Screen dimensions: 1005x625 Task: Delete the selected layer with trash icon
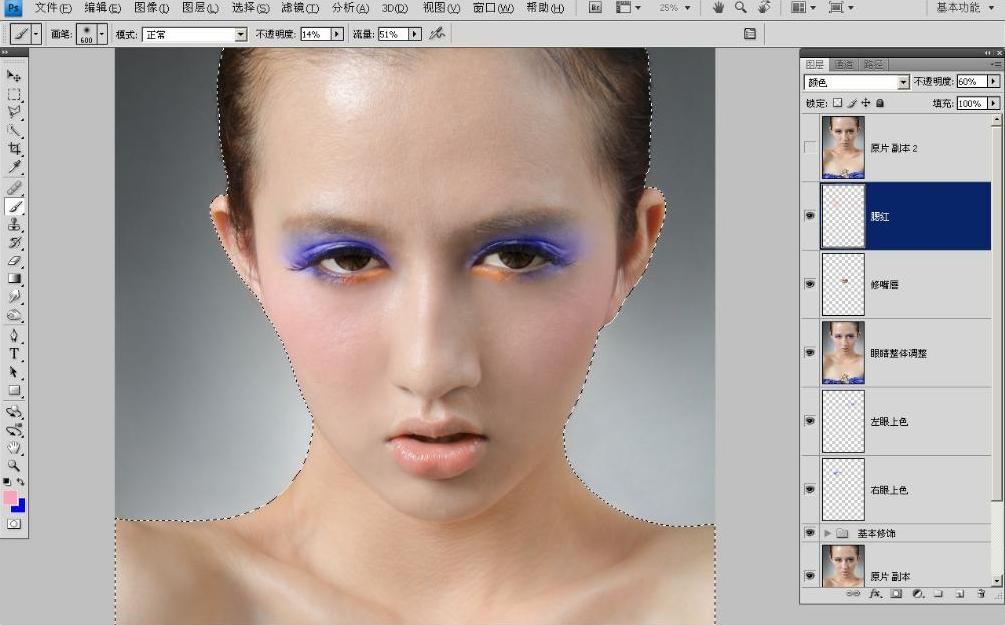click(981, 594)
